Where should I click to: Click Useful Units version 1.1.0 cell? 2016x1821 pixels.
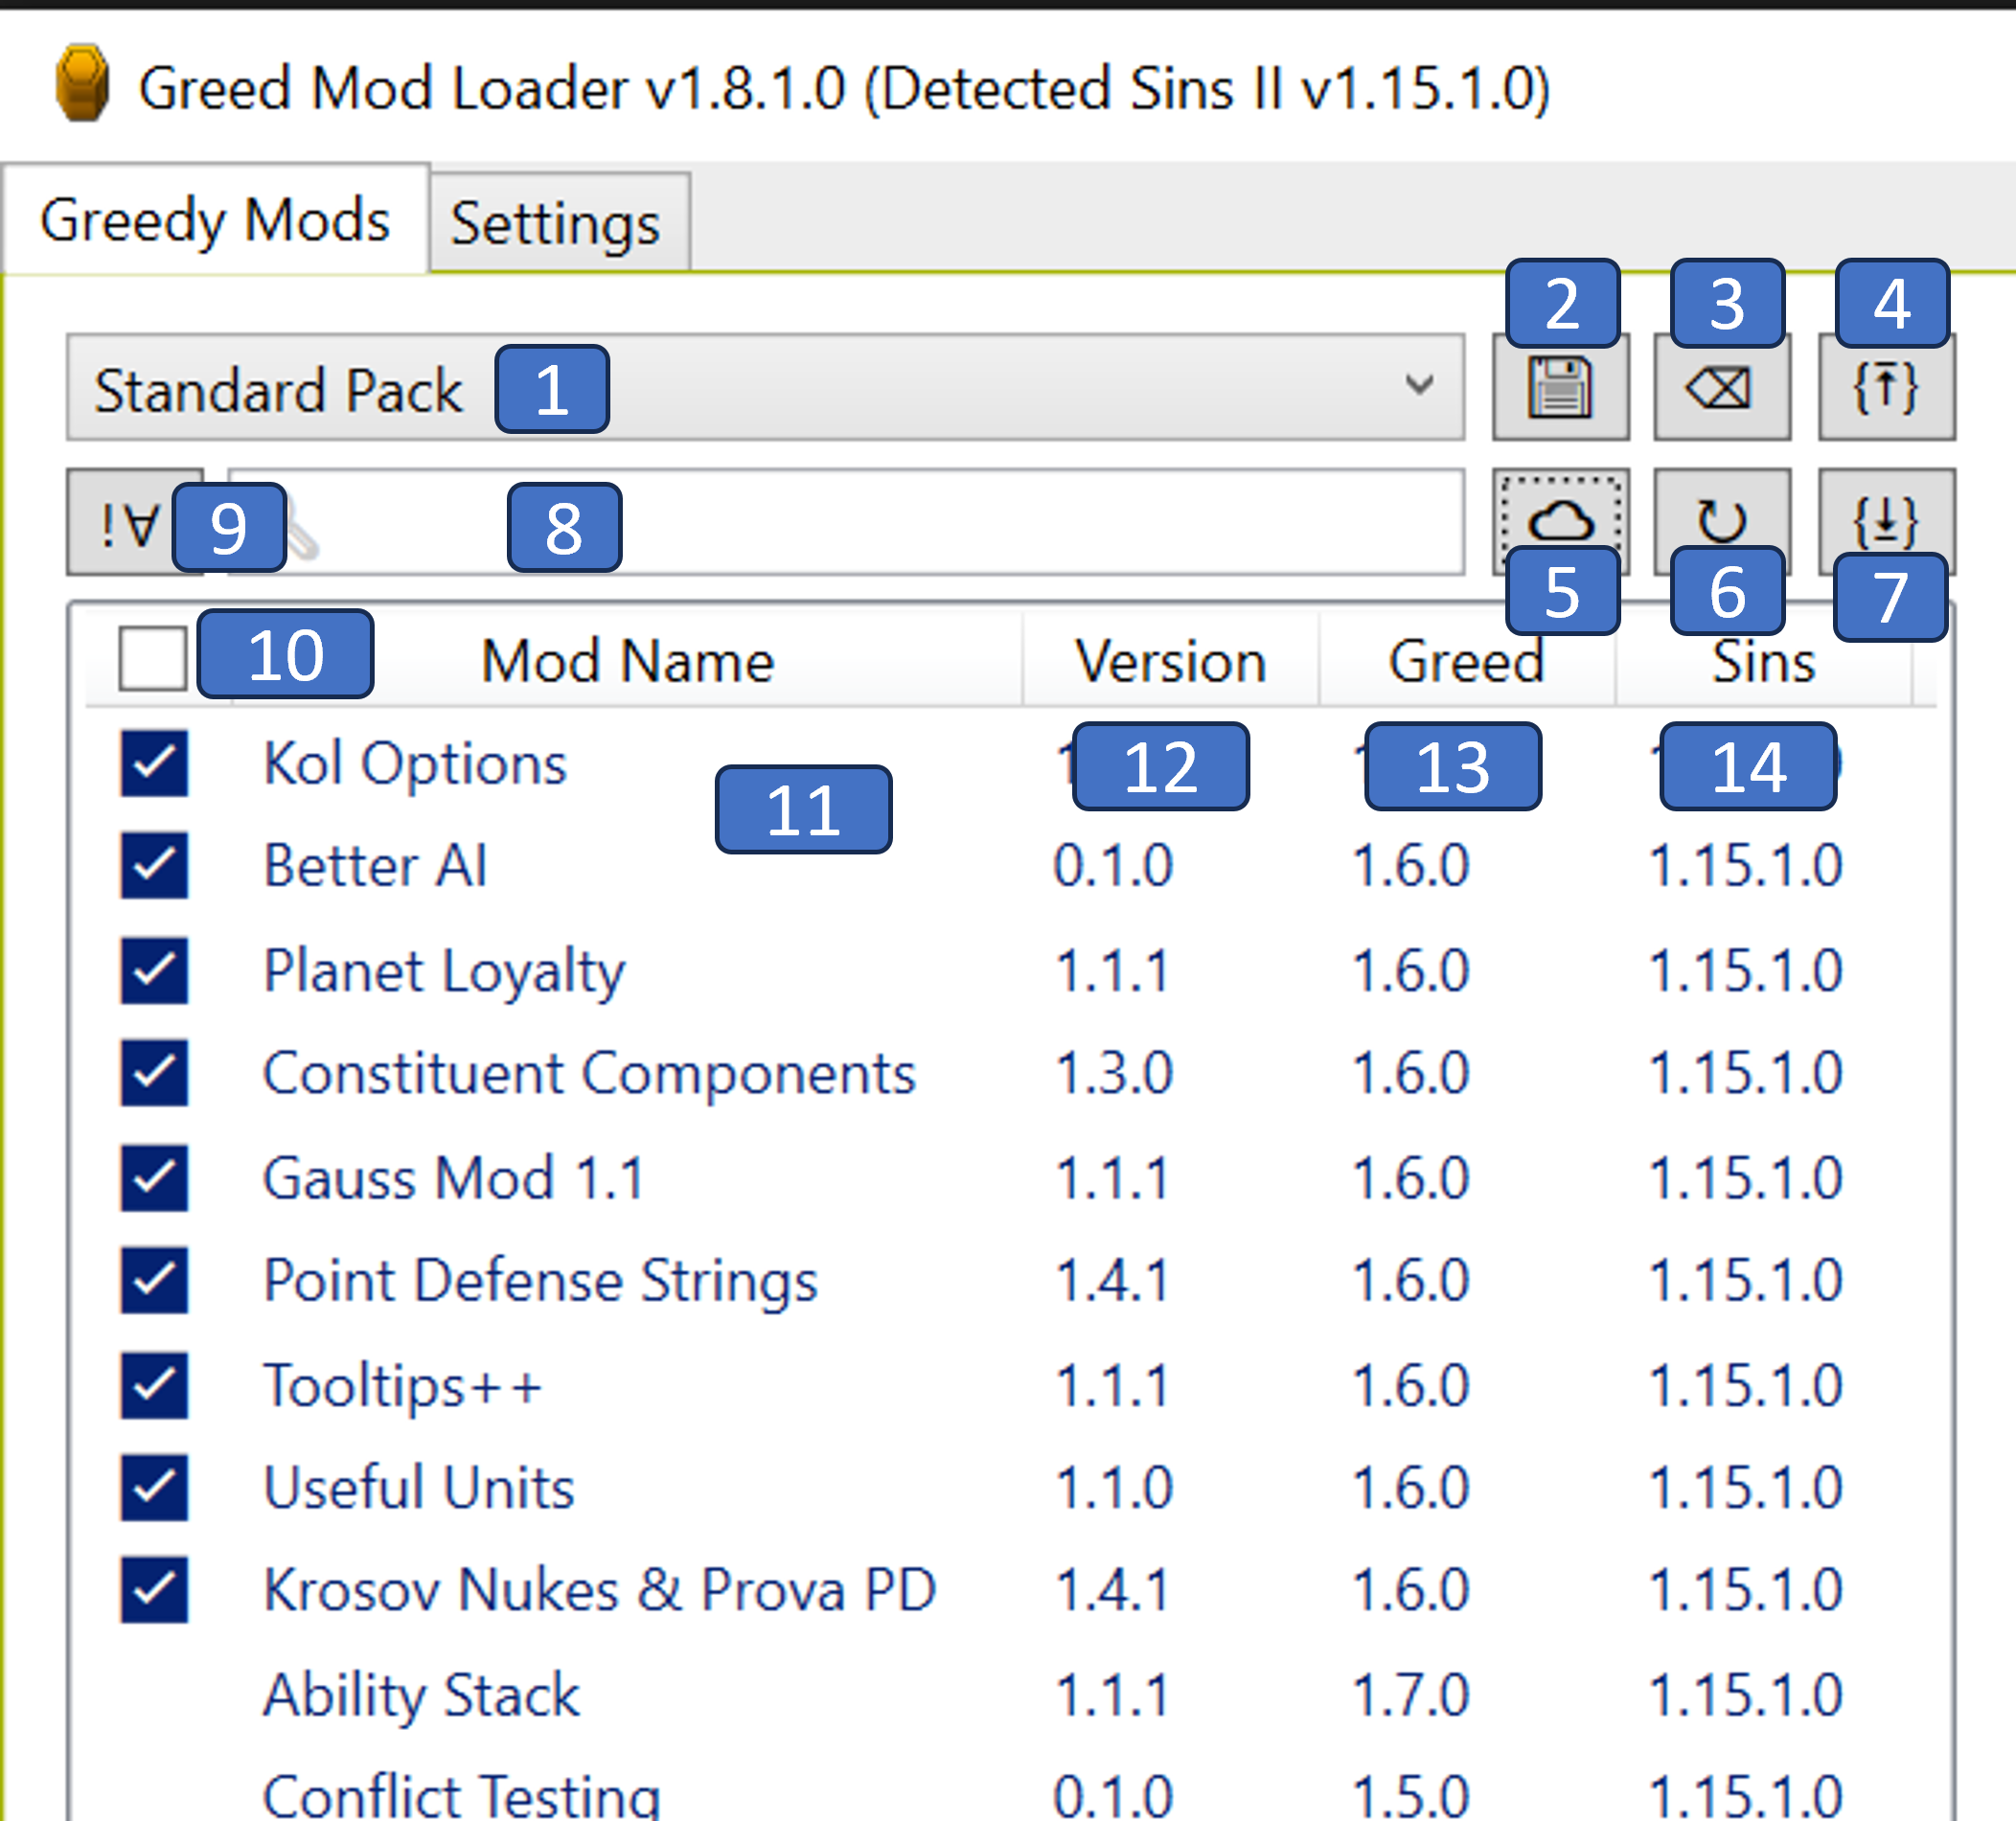pos(1114,1488)
